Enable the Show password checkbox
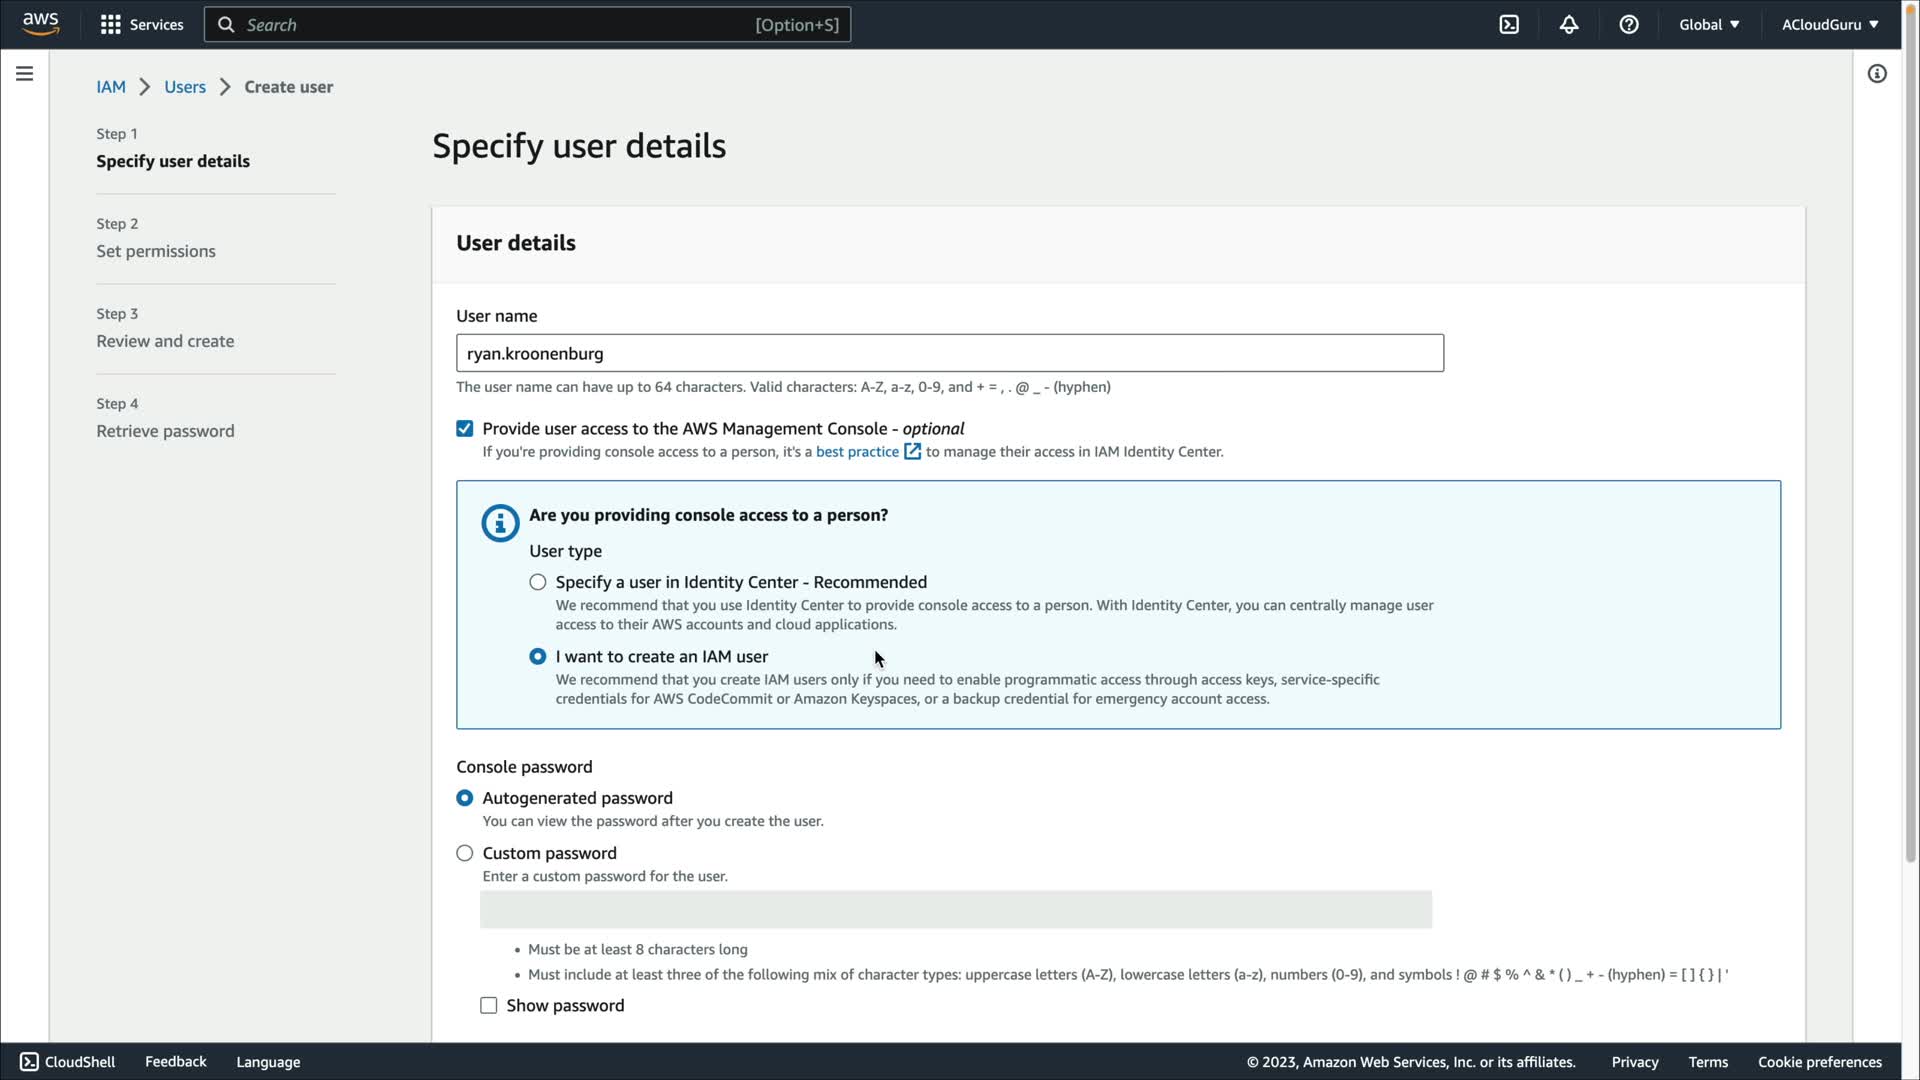The height and width of the screenshot is (1080, 1920). [x=489, y=1006]
